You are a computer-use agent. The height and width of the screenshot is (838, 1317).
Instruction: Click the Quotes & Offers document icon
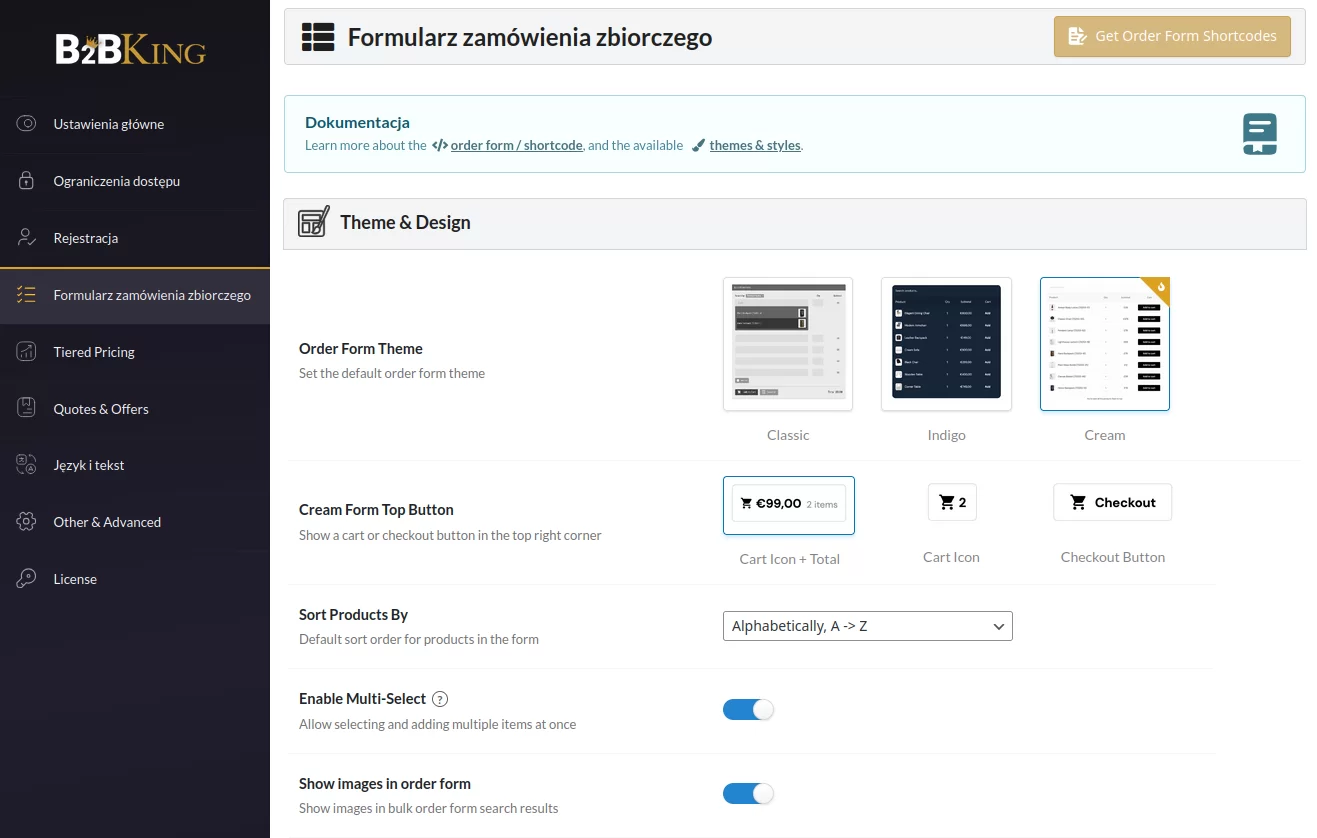pos(27,409)
